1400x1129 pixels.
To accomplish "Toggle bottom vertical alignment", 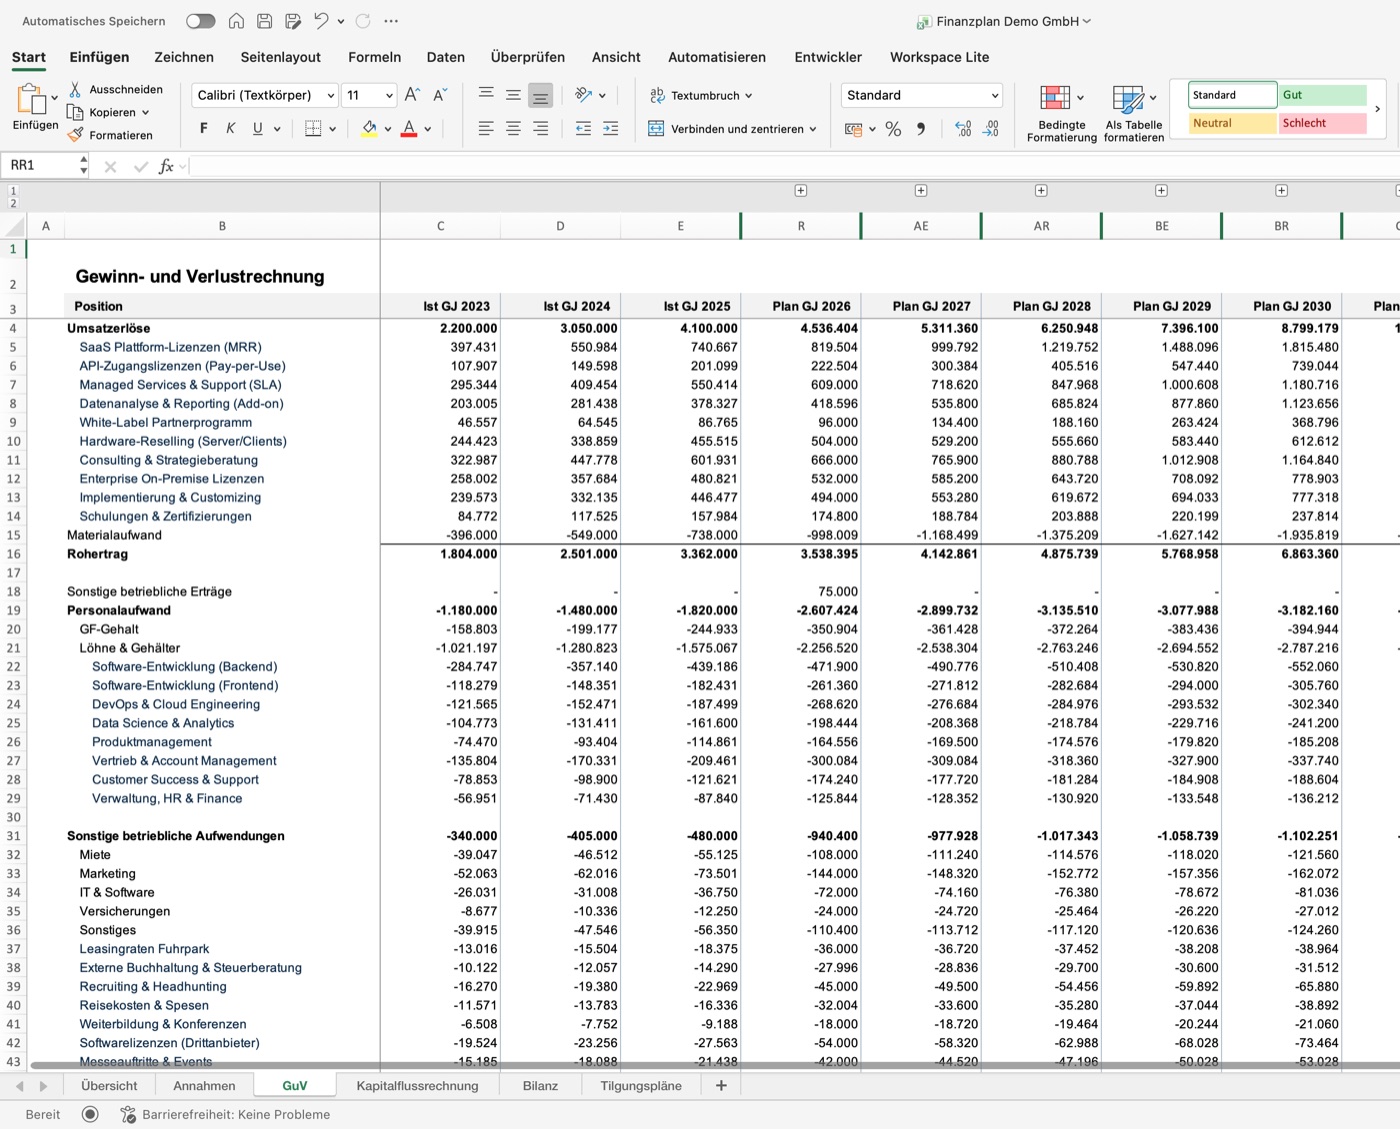I will (540, 95).
